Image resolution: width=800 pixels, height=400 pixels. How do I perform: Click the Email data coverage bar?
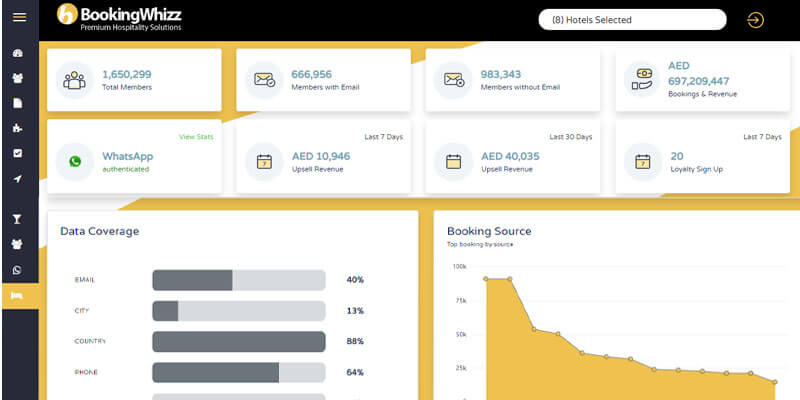(239, 280)
